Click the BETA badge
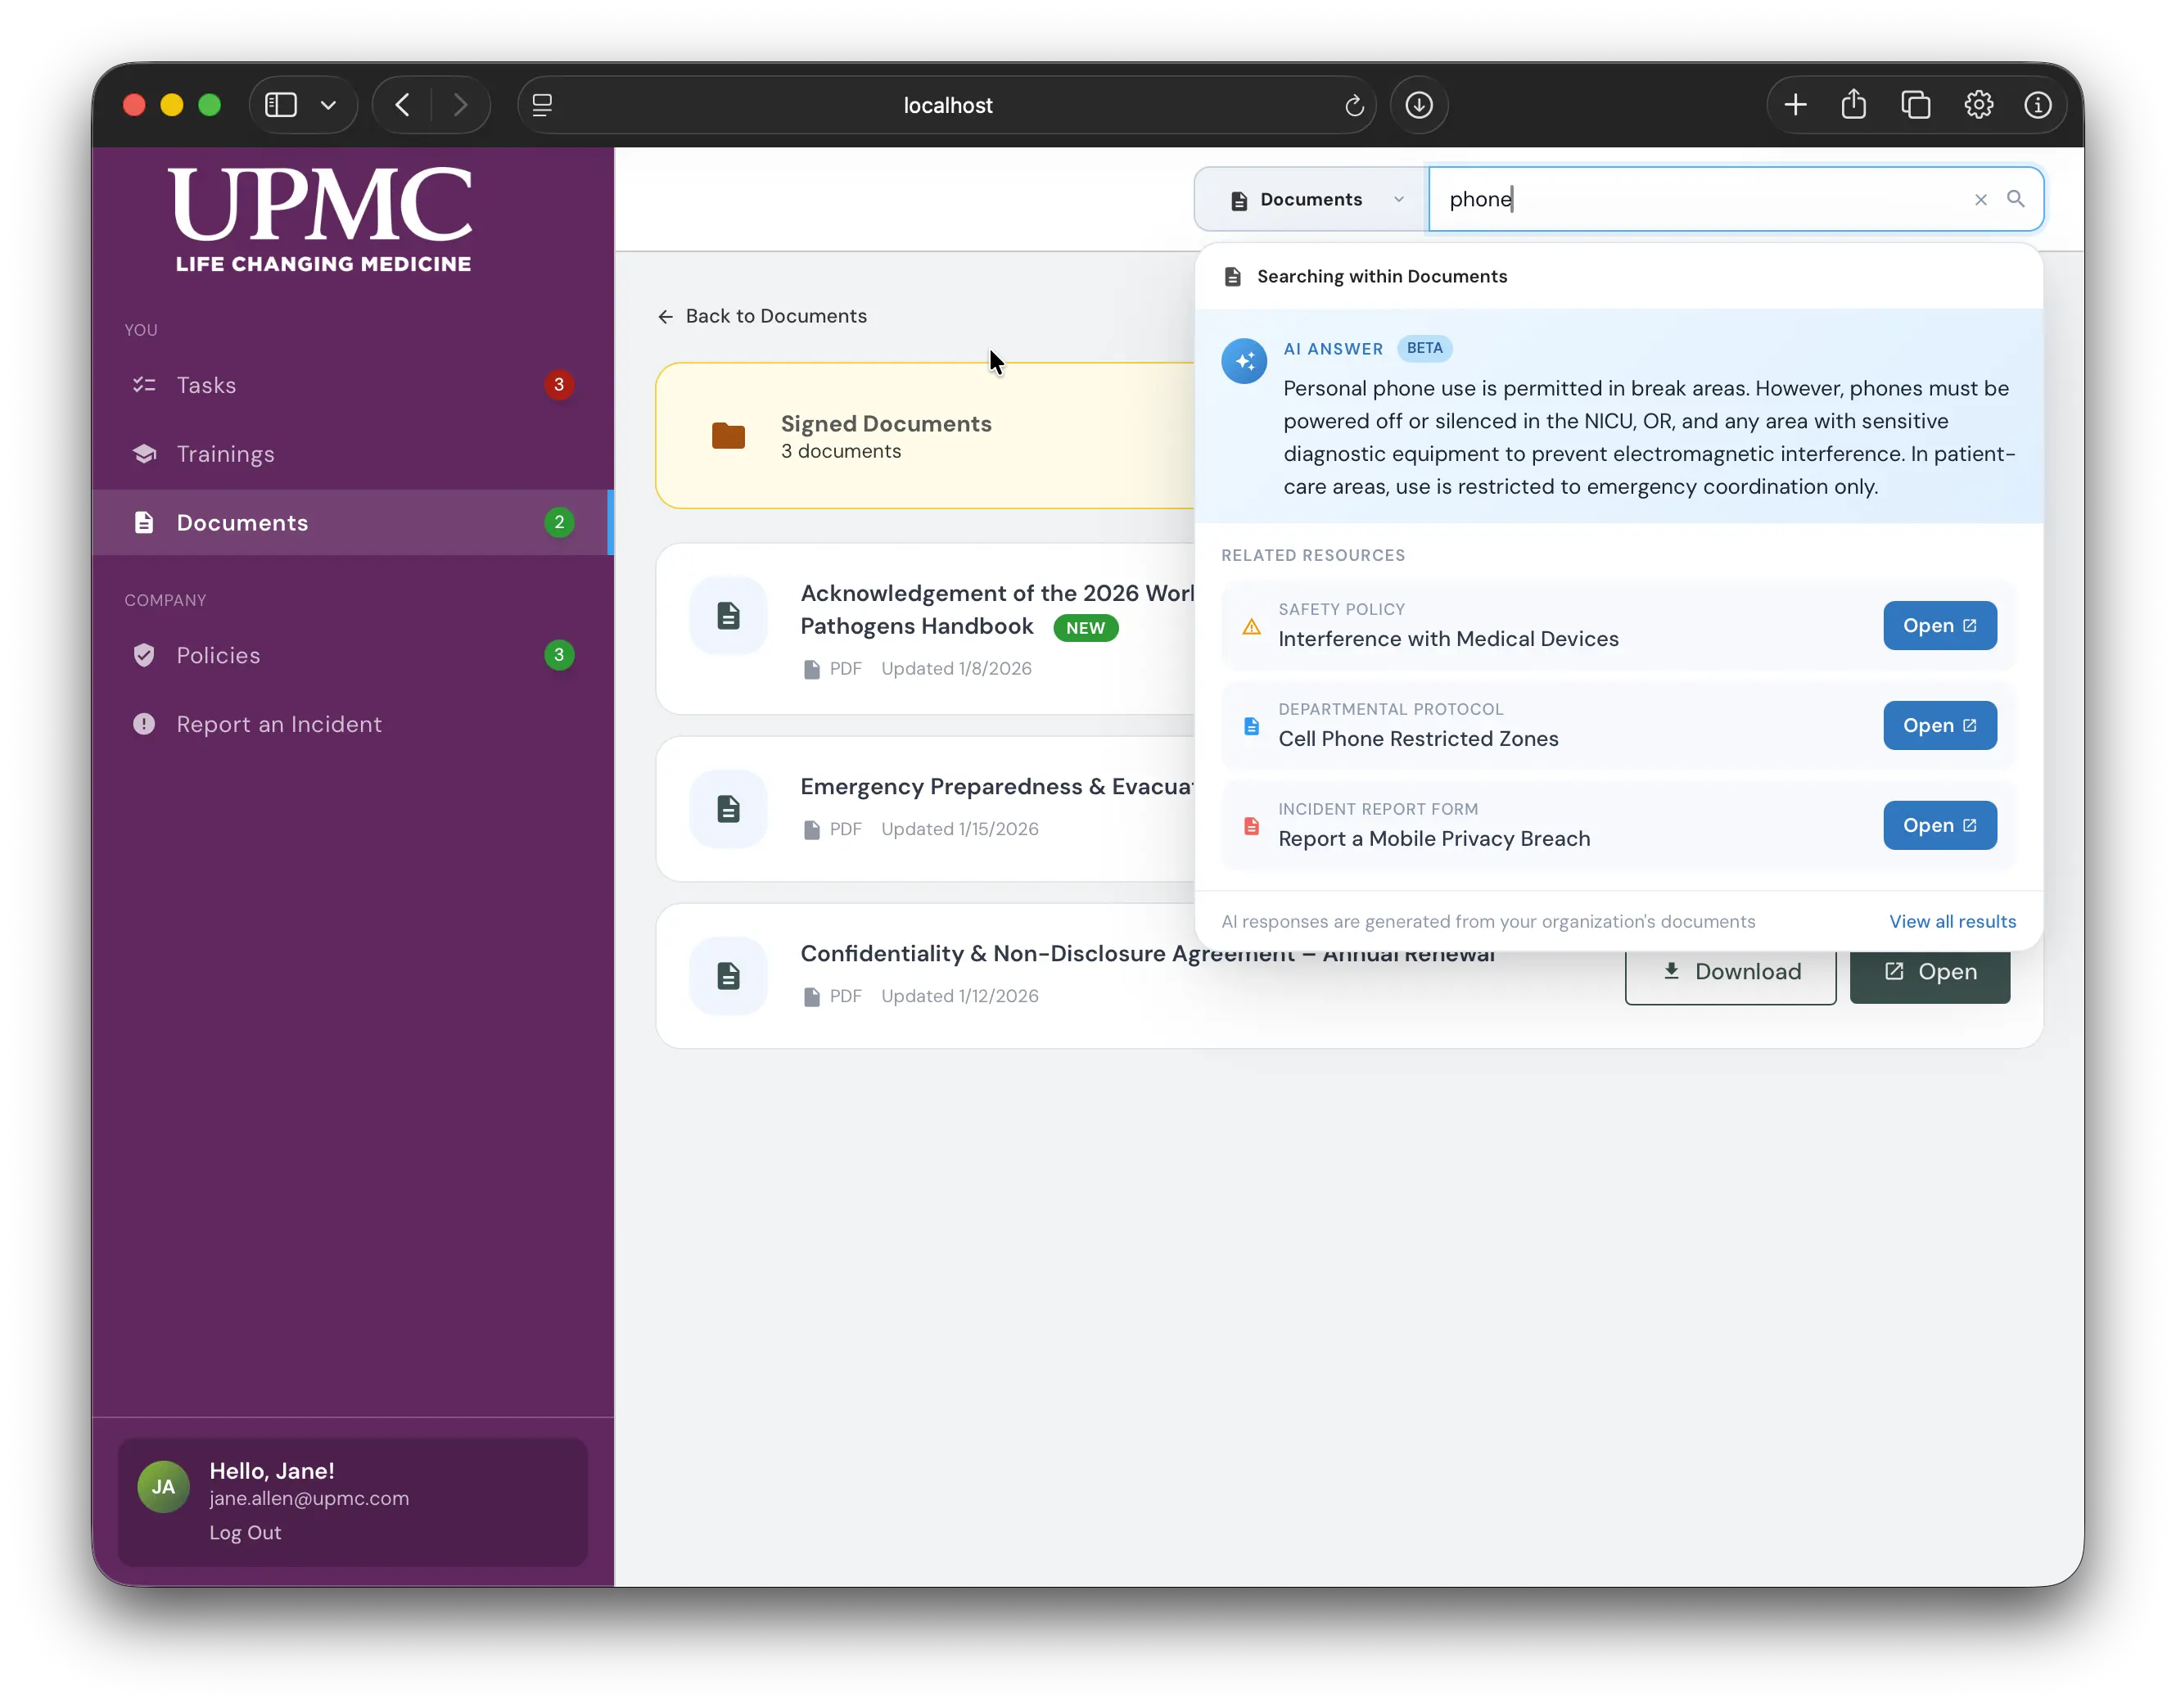The image size is (2176, 1708). point(1424,348)
